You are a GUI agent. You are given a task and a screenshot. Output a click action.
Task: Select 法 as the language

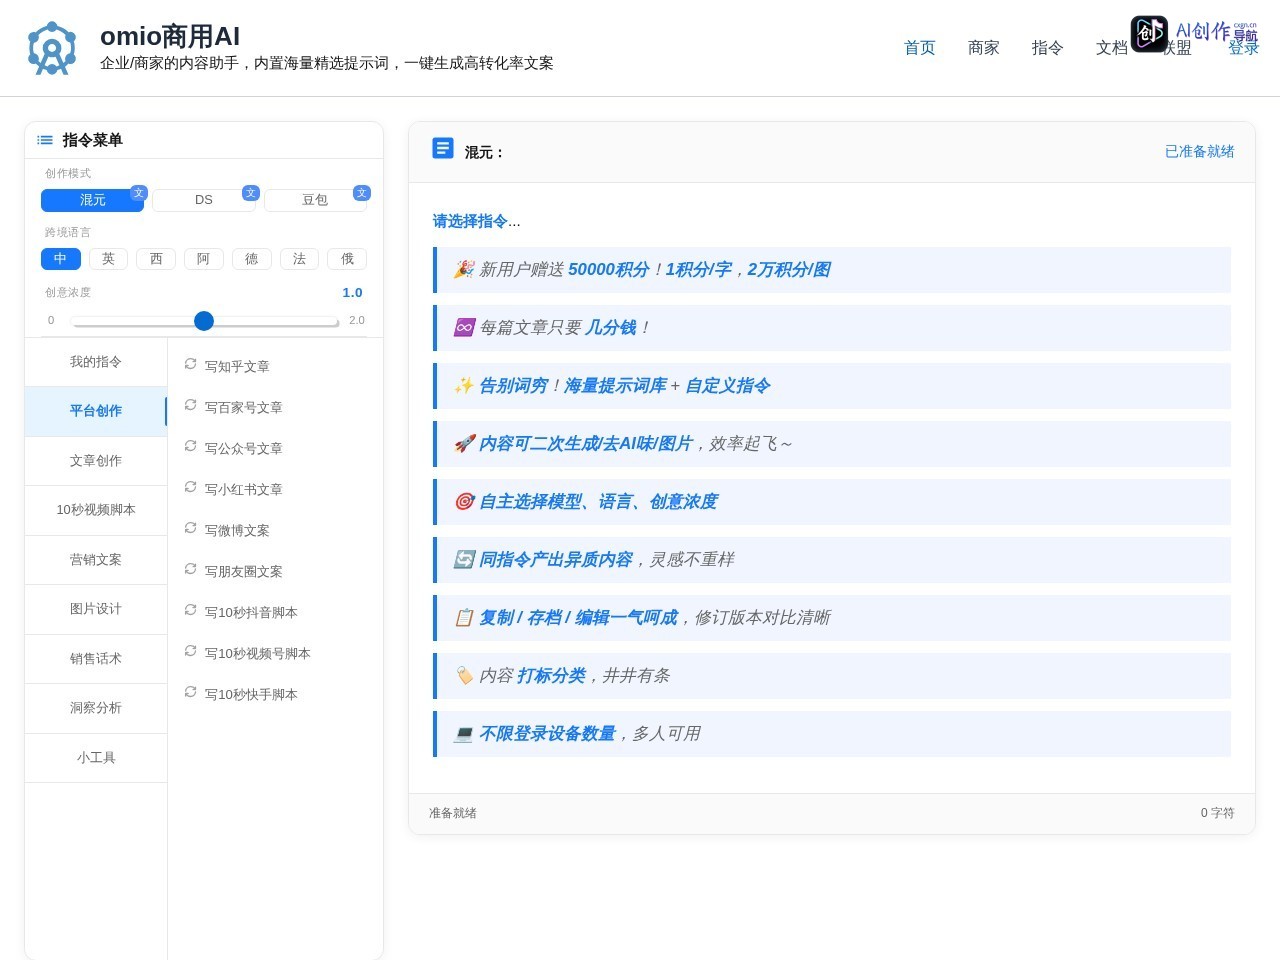click(299, 259)
